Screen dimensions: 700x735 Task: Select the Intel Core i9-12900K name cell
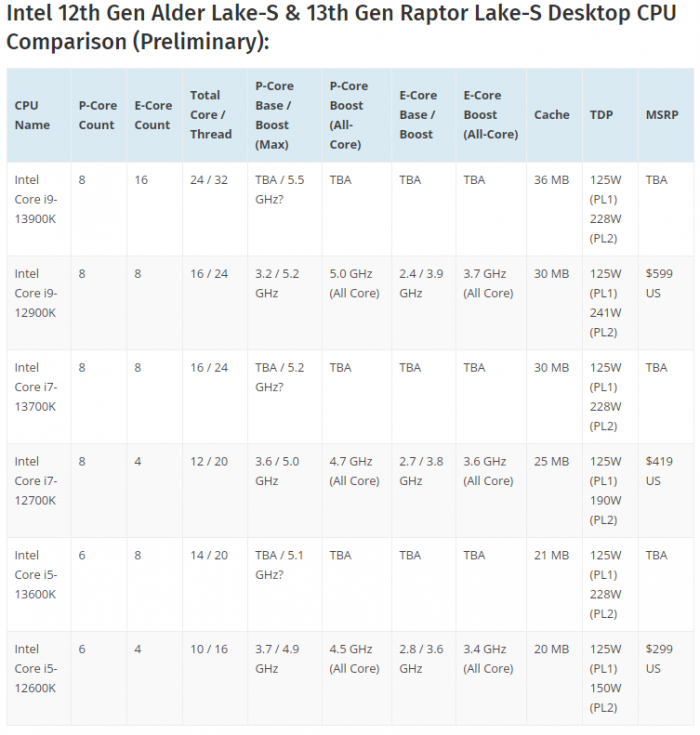(x=36, y=293)
